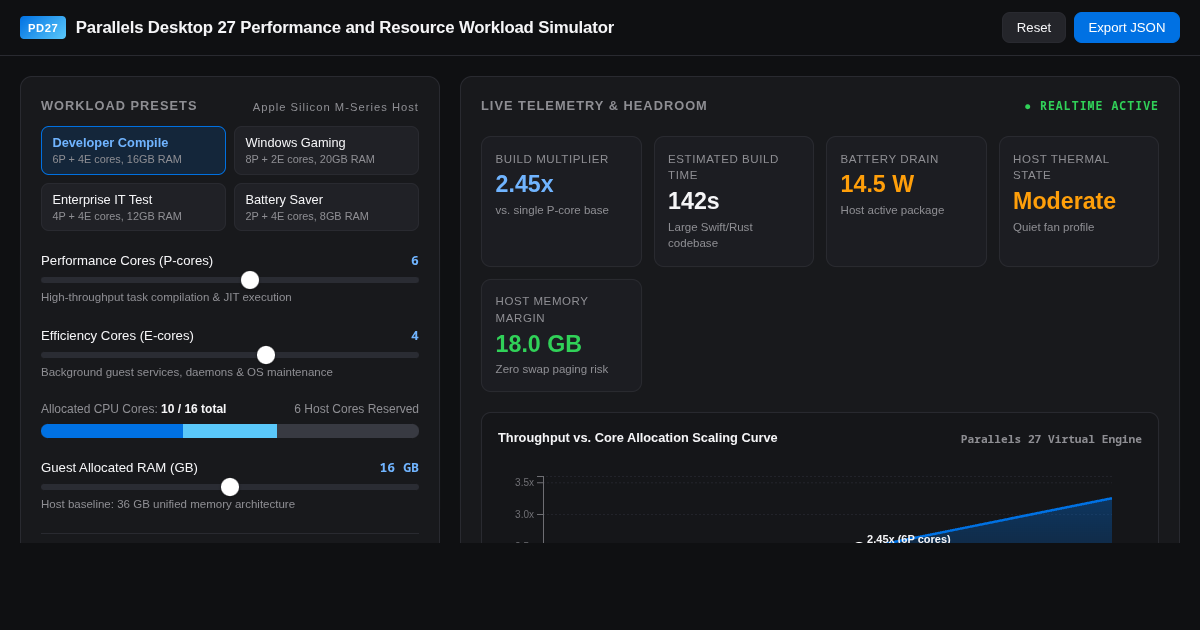Apply the Battery Saver preset
The height and width of the screenshot is (630, 1200).
tap(326, 207)
